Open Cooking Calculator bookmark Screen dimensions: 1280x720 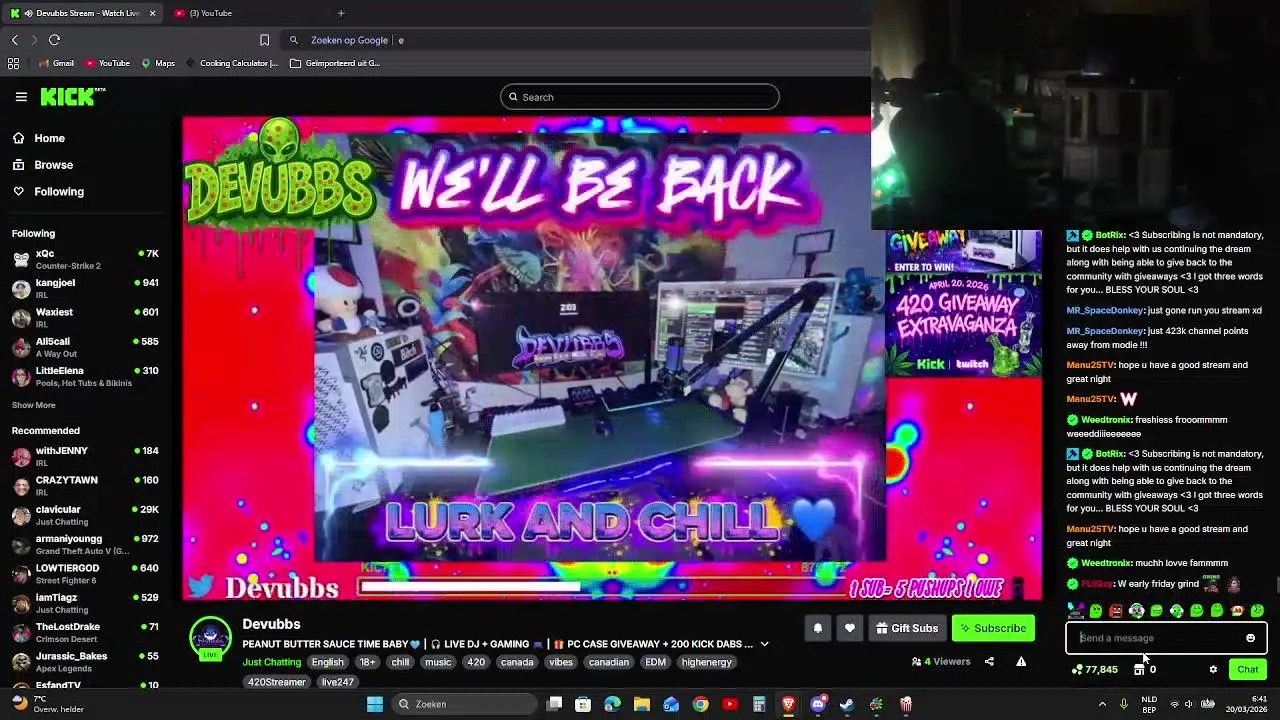pyautogui.click(x=231, y=63)
